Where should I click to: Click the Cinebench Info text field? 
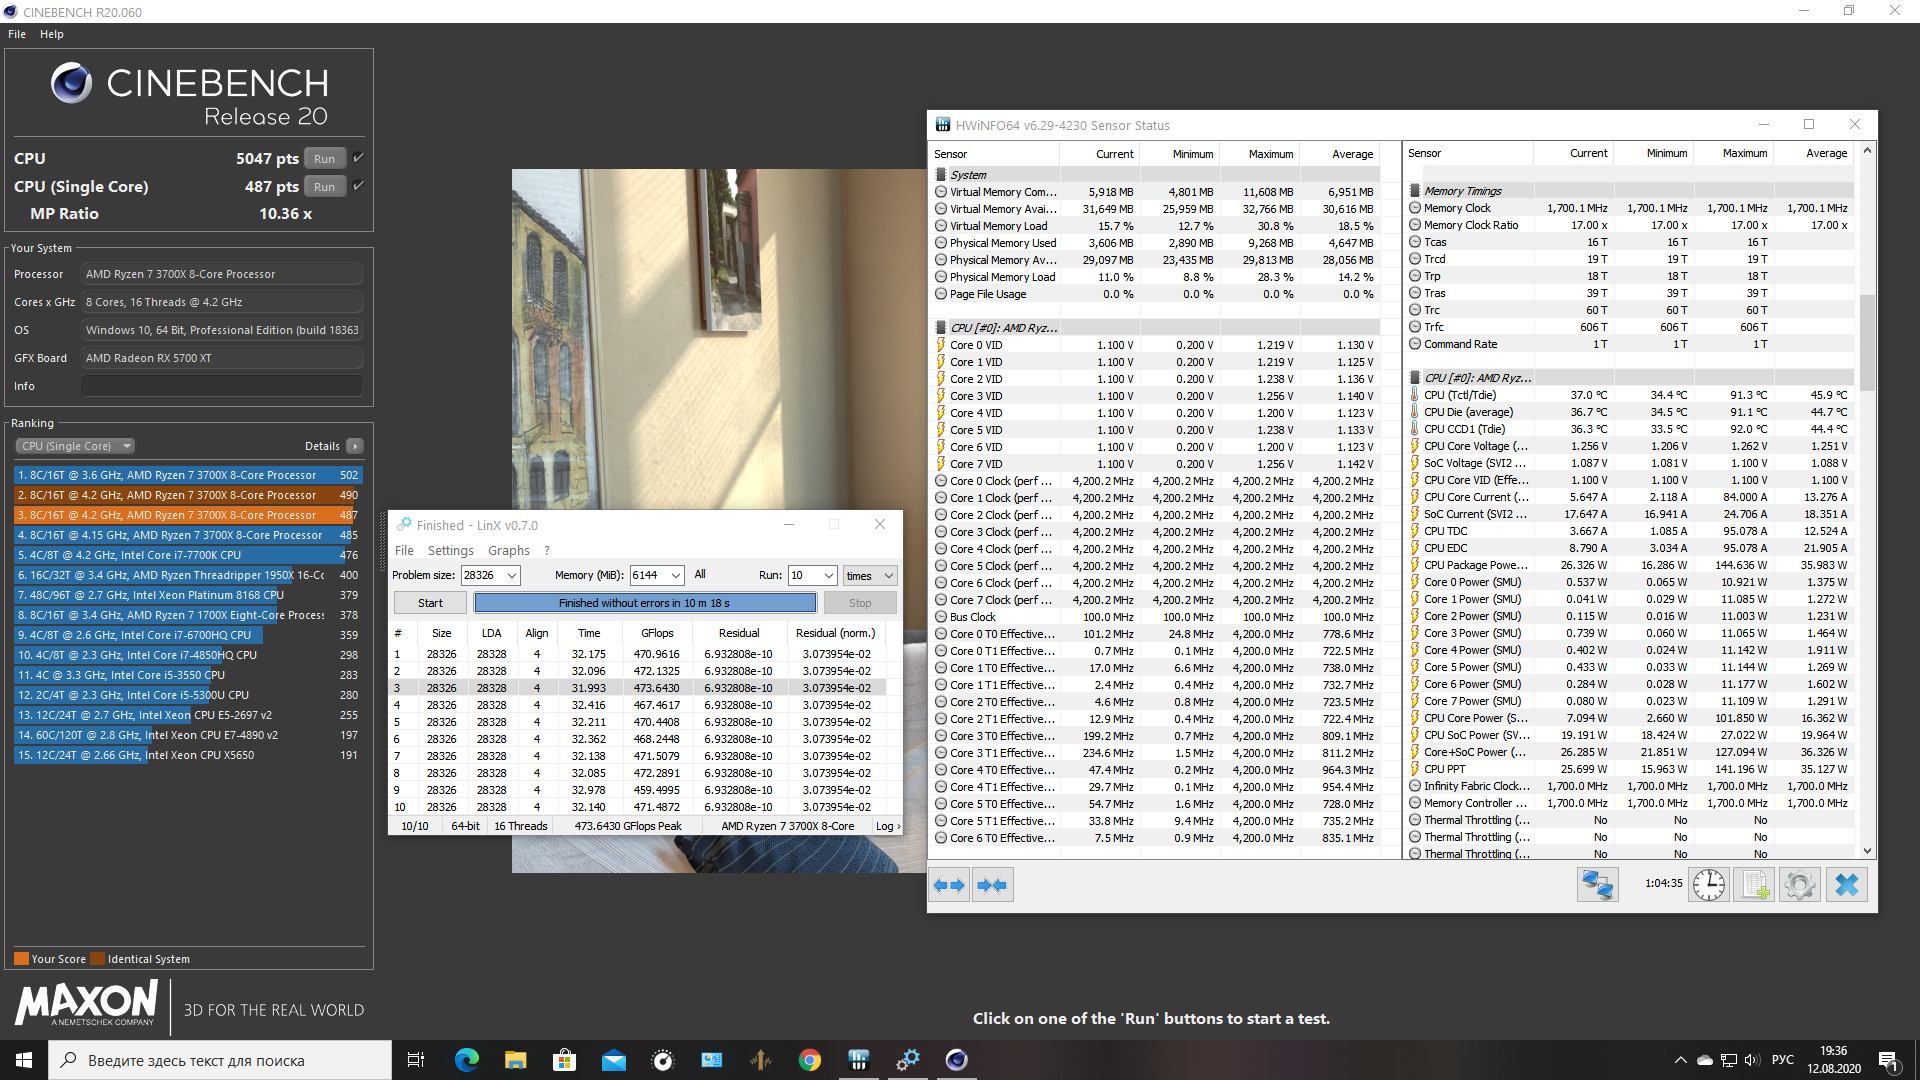point(221,386)
